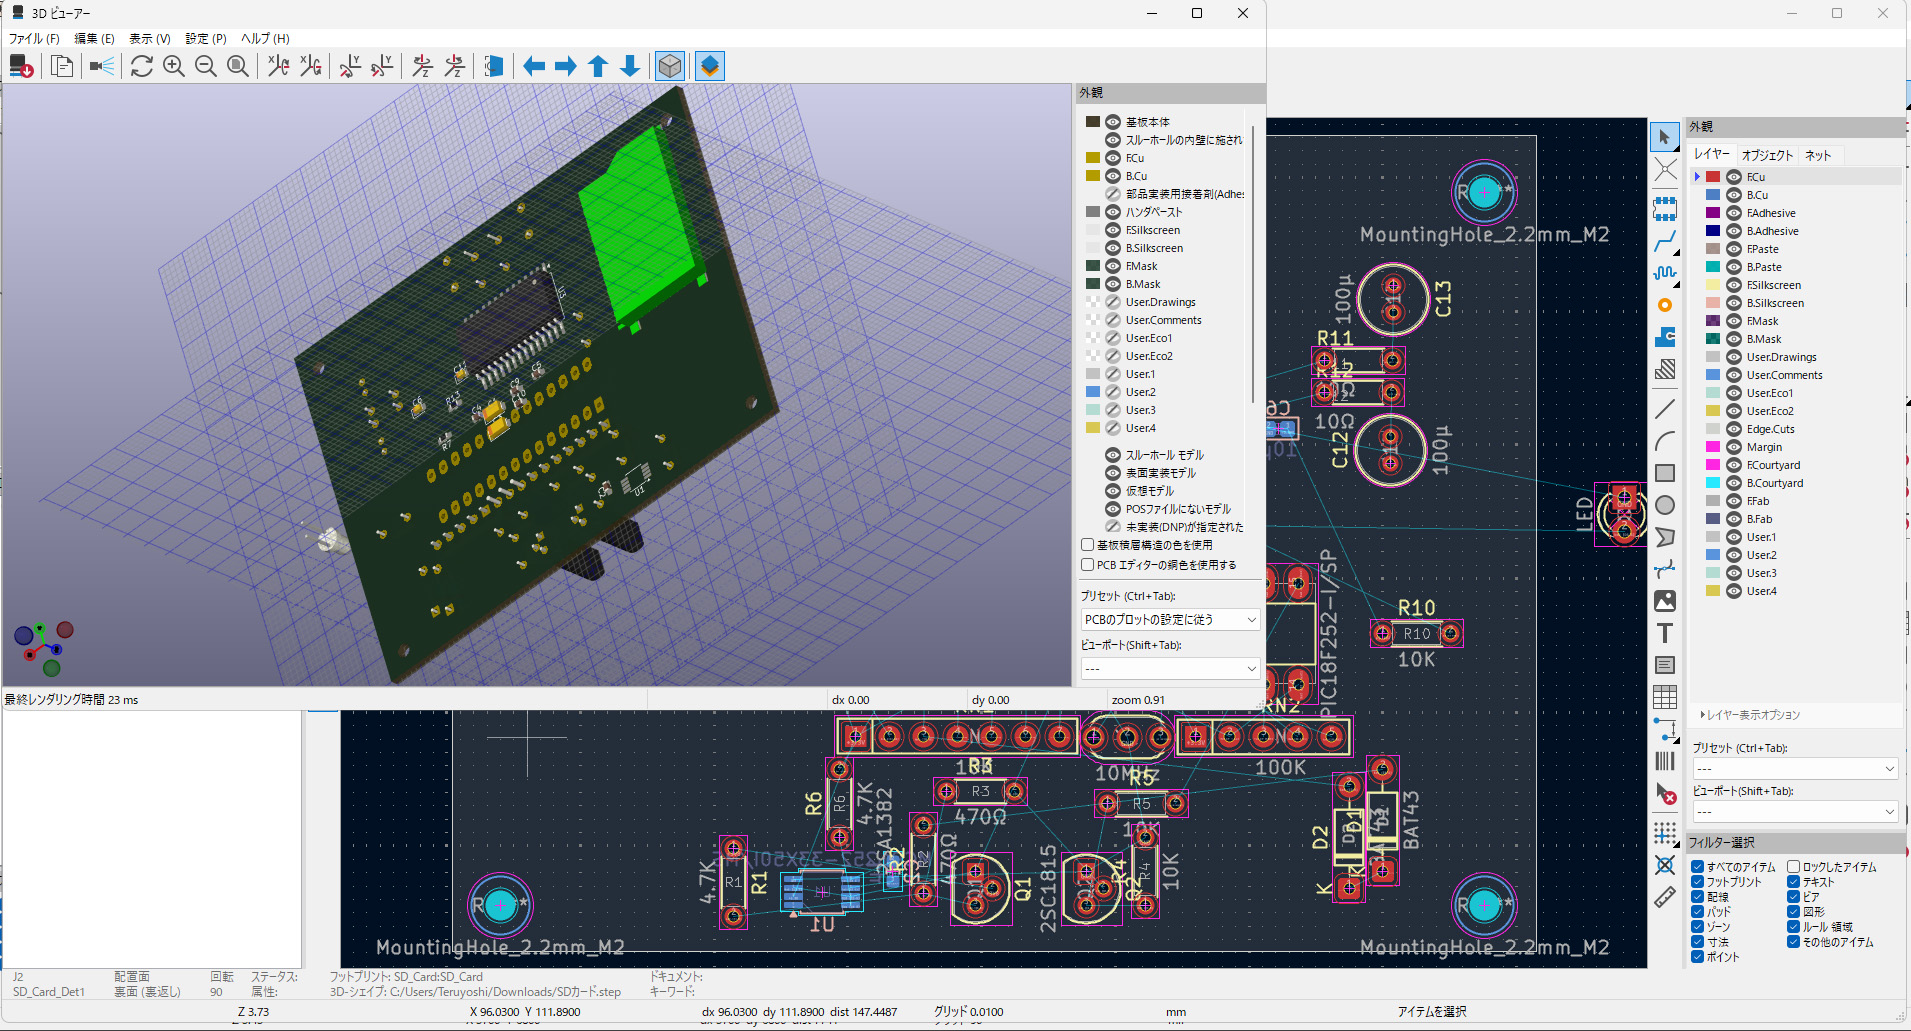
Task: Hide Edge.Cuts layer in PCB editor
Action: [1734, 429]
